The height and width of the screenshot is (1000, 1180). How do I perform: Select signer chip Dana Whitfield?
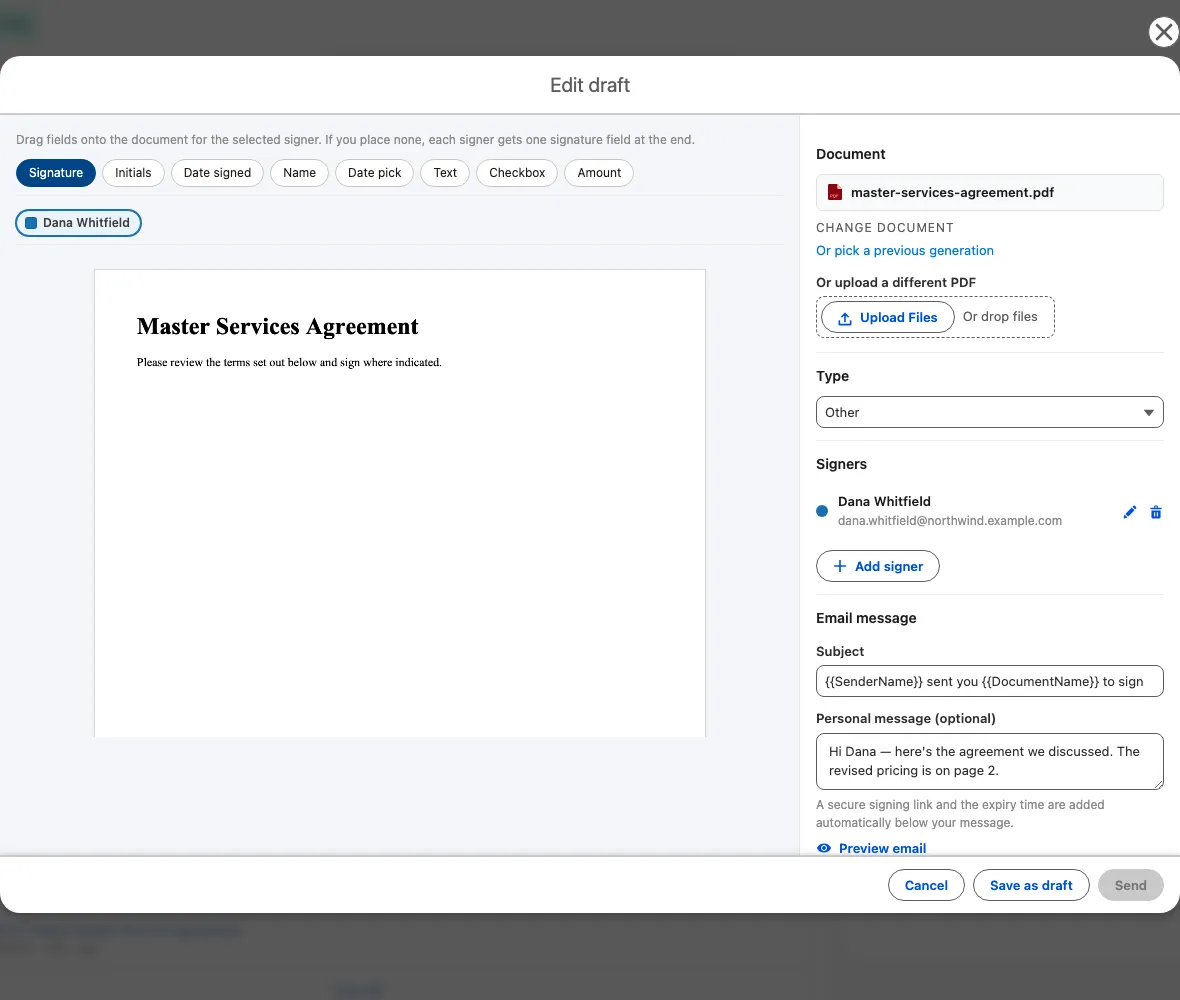point(78,223)
